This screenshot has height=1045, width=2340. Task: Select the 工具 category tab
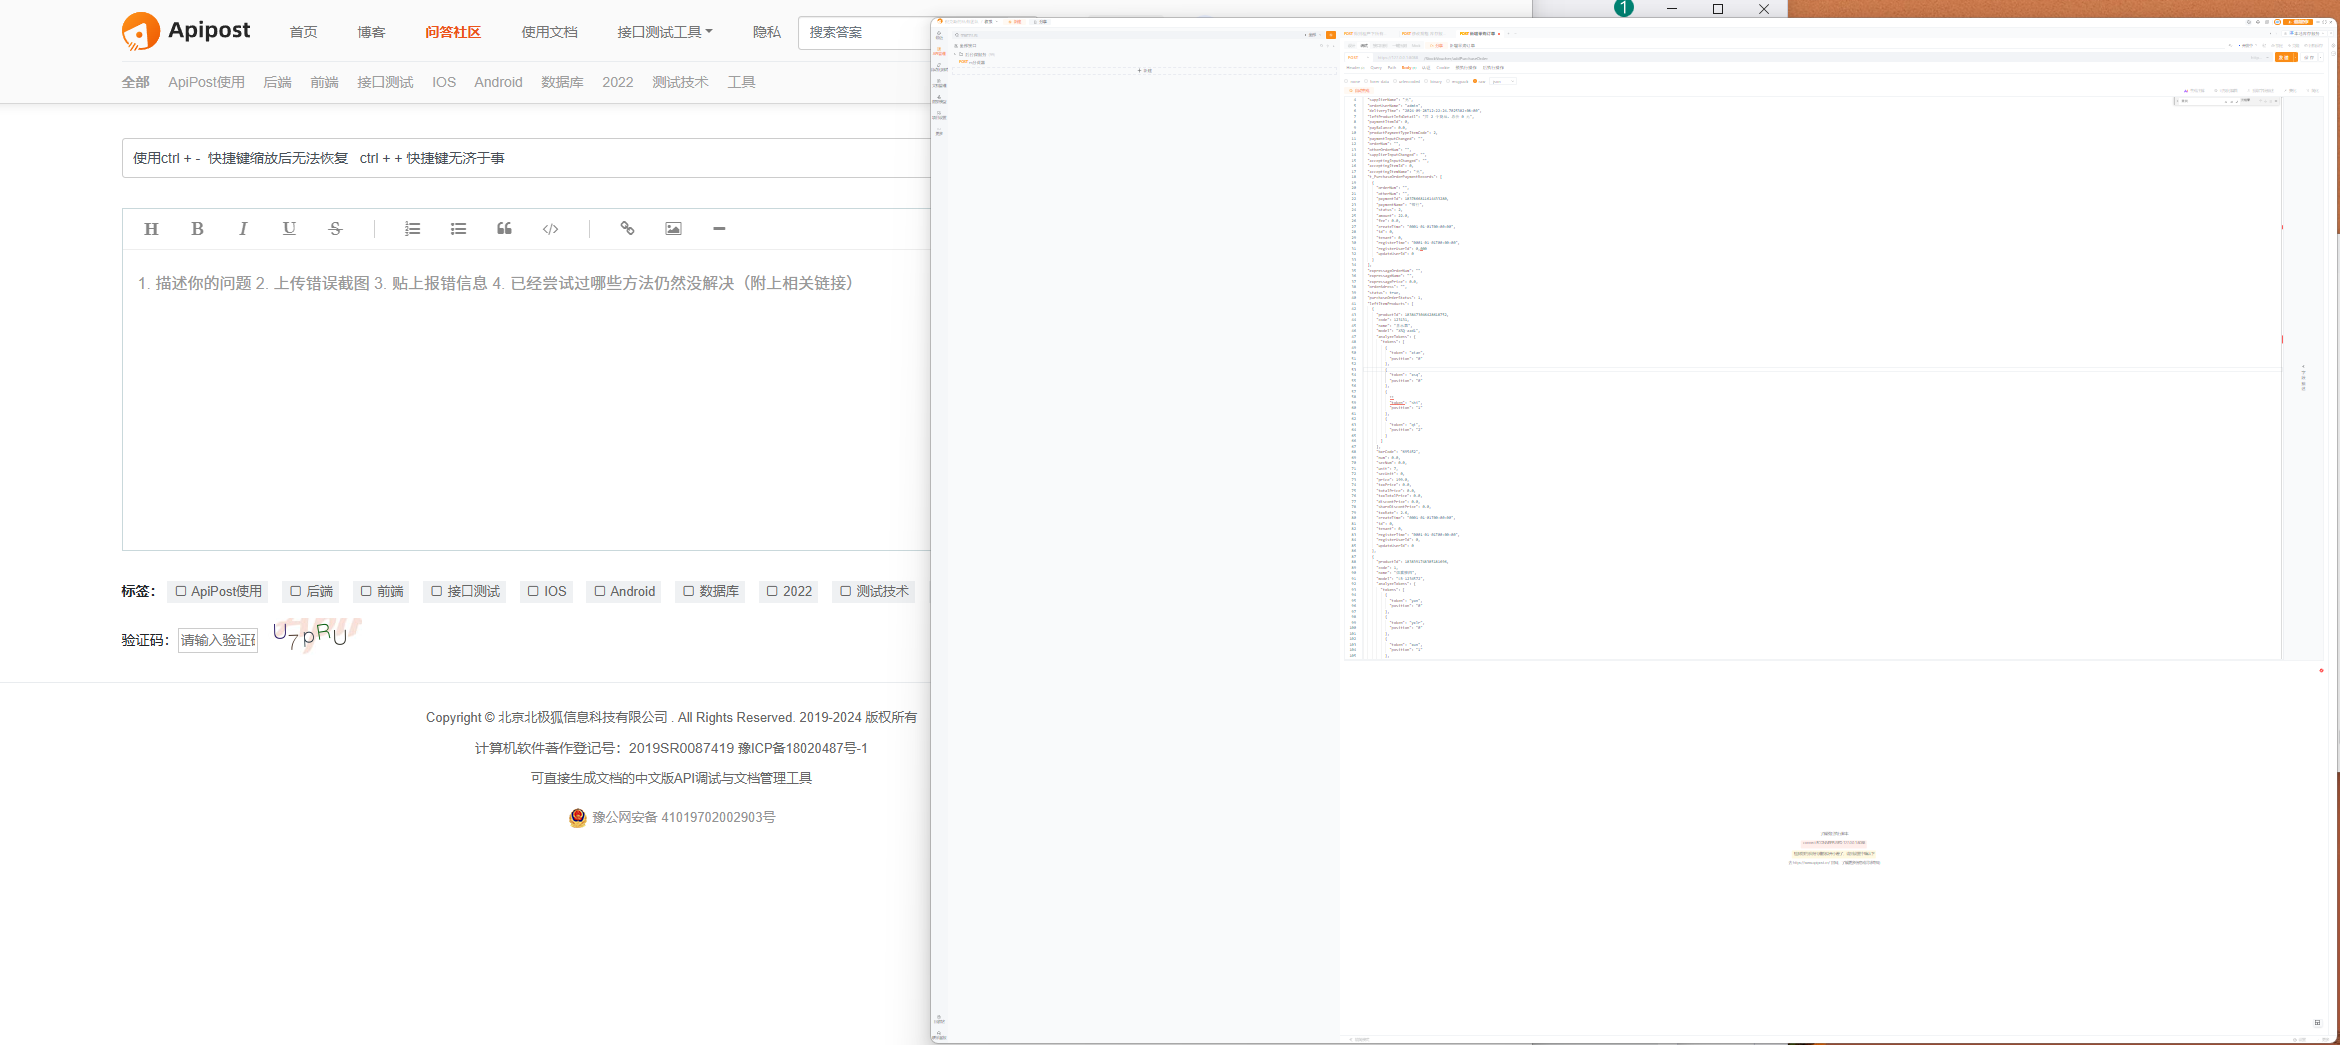click(741, 82)
